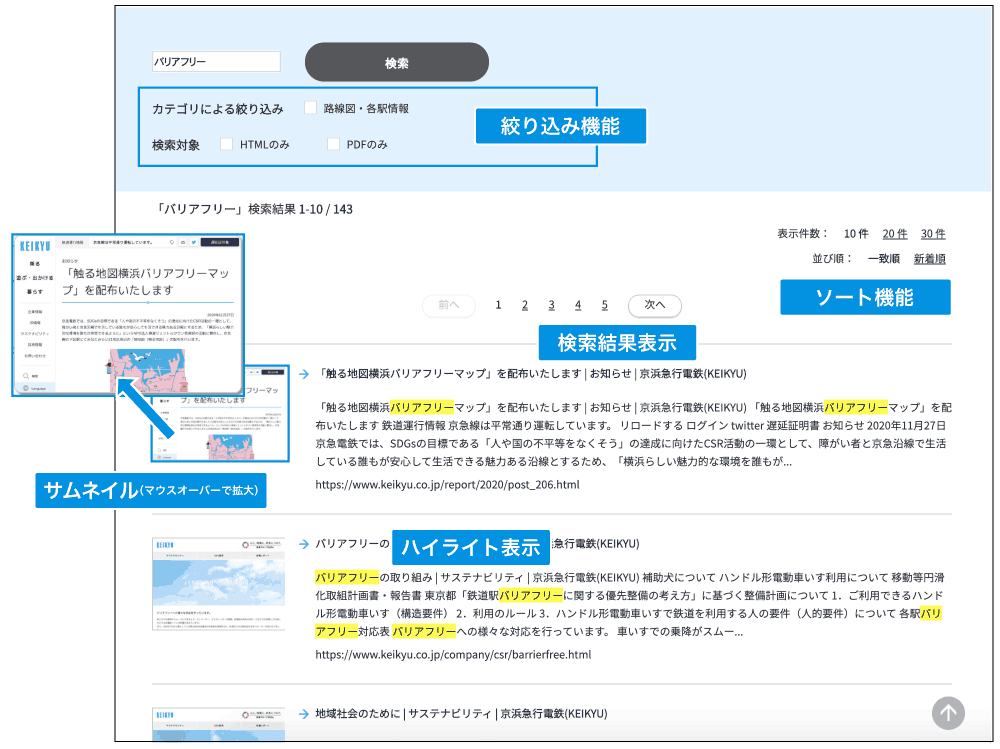Click the thumbnail of the 地域社会のために result
Viewport: 1000px width, 749px height.
218,724
